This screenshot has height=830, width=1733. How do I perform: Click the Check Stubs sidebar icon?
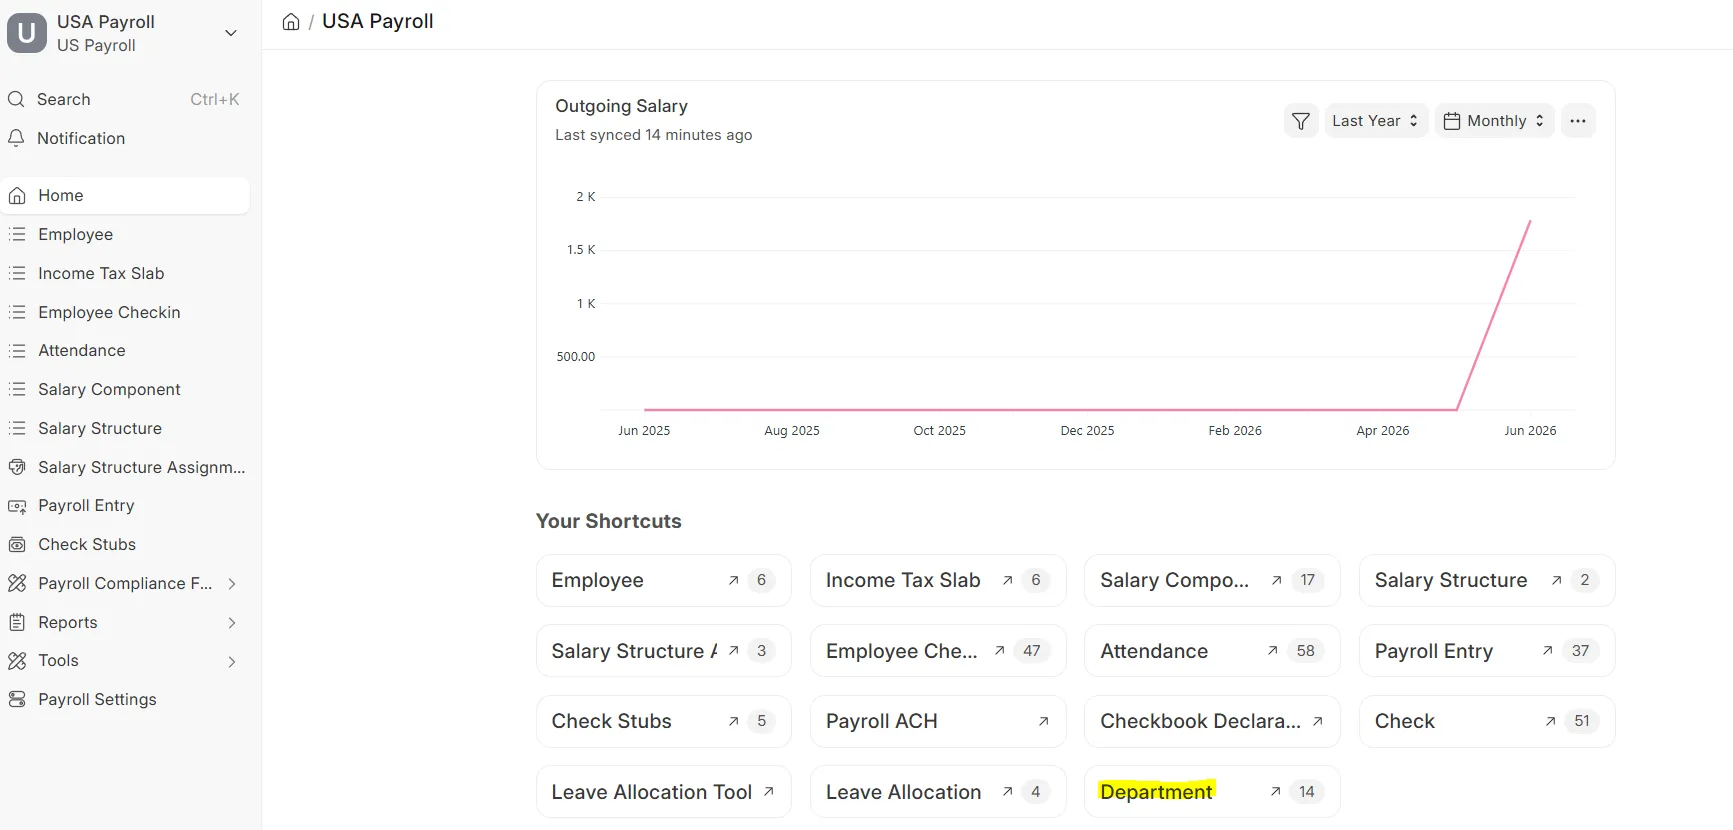(x=17, y=544)
